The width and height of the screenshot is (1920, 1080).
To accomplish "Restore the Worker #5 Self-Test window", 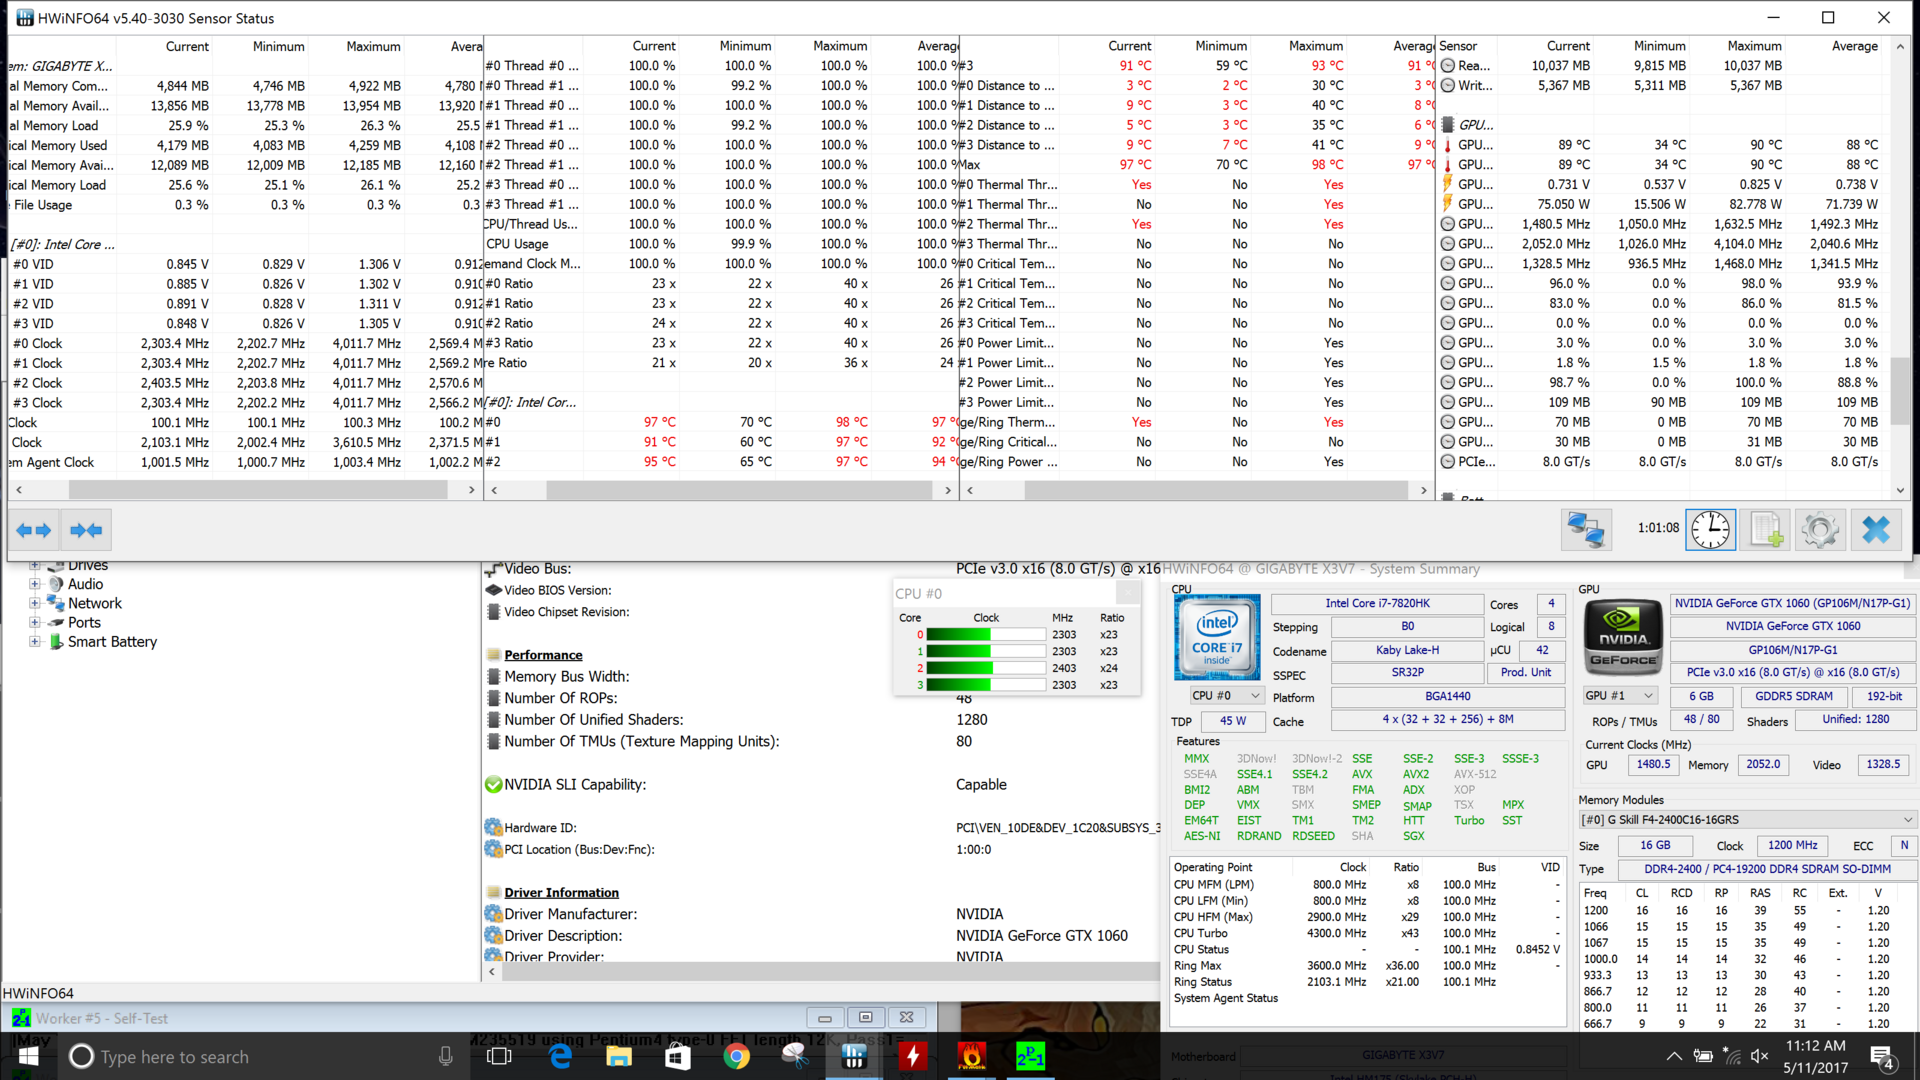I will click(x=866, y=1018).
